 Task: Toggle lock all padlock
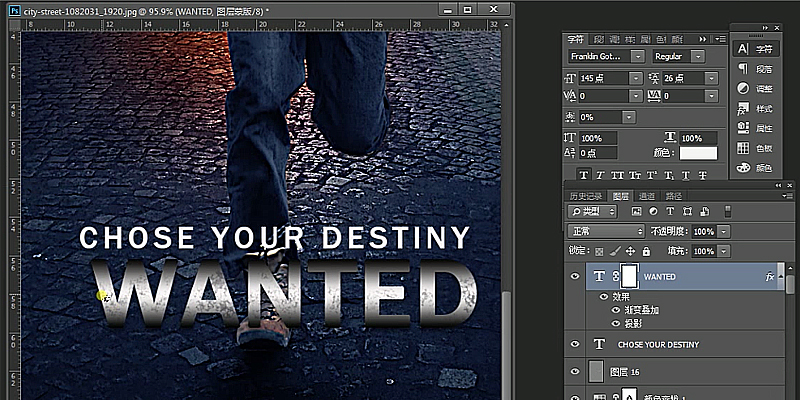[x=646, y=251]
